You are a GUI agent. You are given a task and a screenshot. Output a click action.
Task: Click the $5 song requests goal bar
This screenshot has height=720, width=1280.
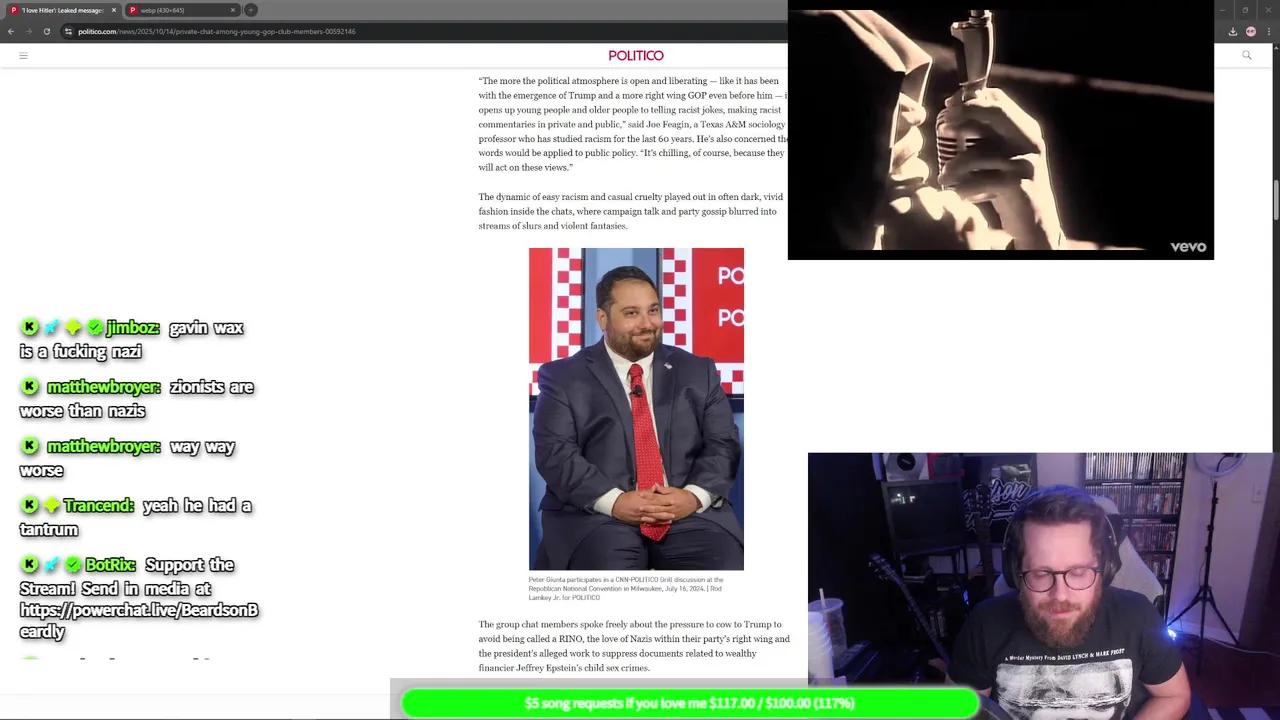click(x=689, y=703)
